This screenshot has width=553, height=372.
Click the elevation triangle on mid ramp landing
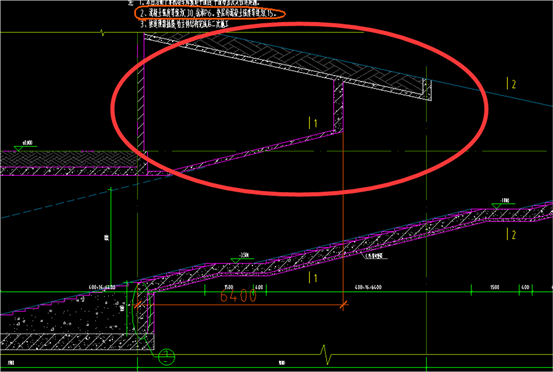235,261
